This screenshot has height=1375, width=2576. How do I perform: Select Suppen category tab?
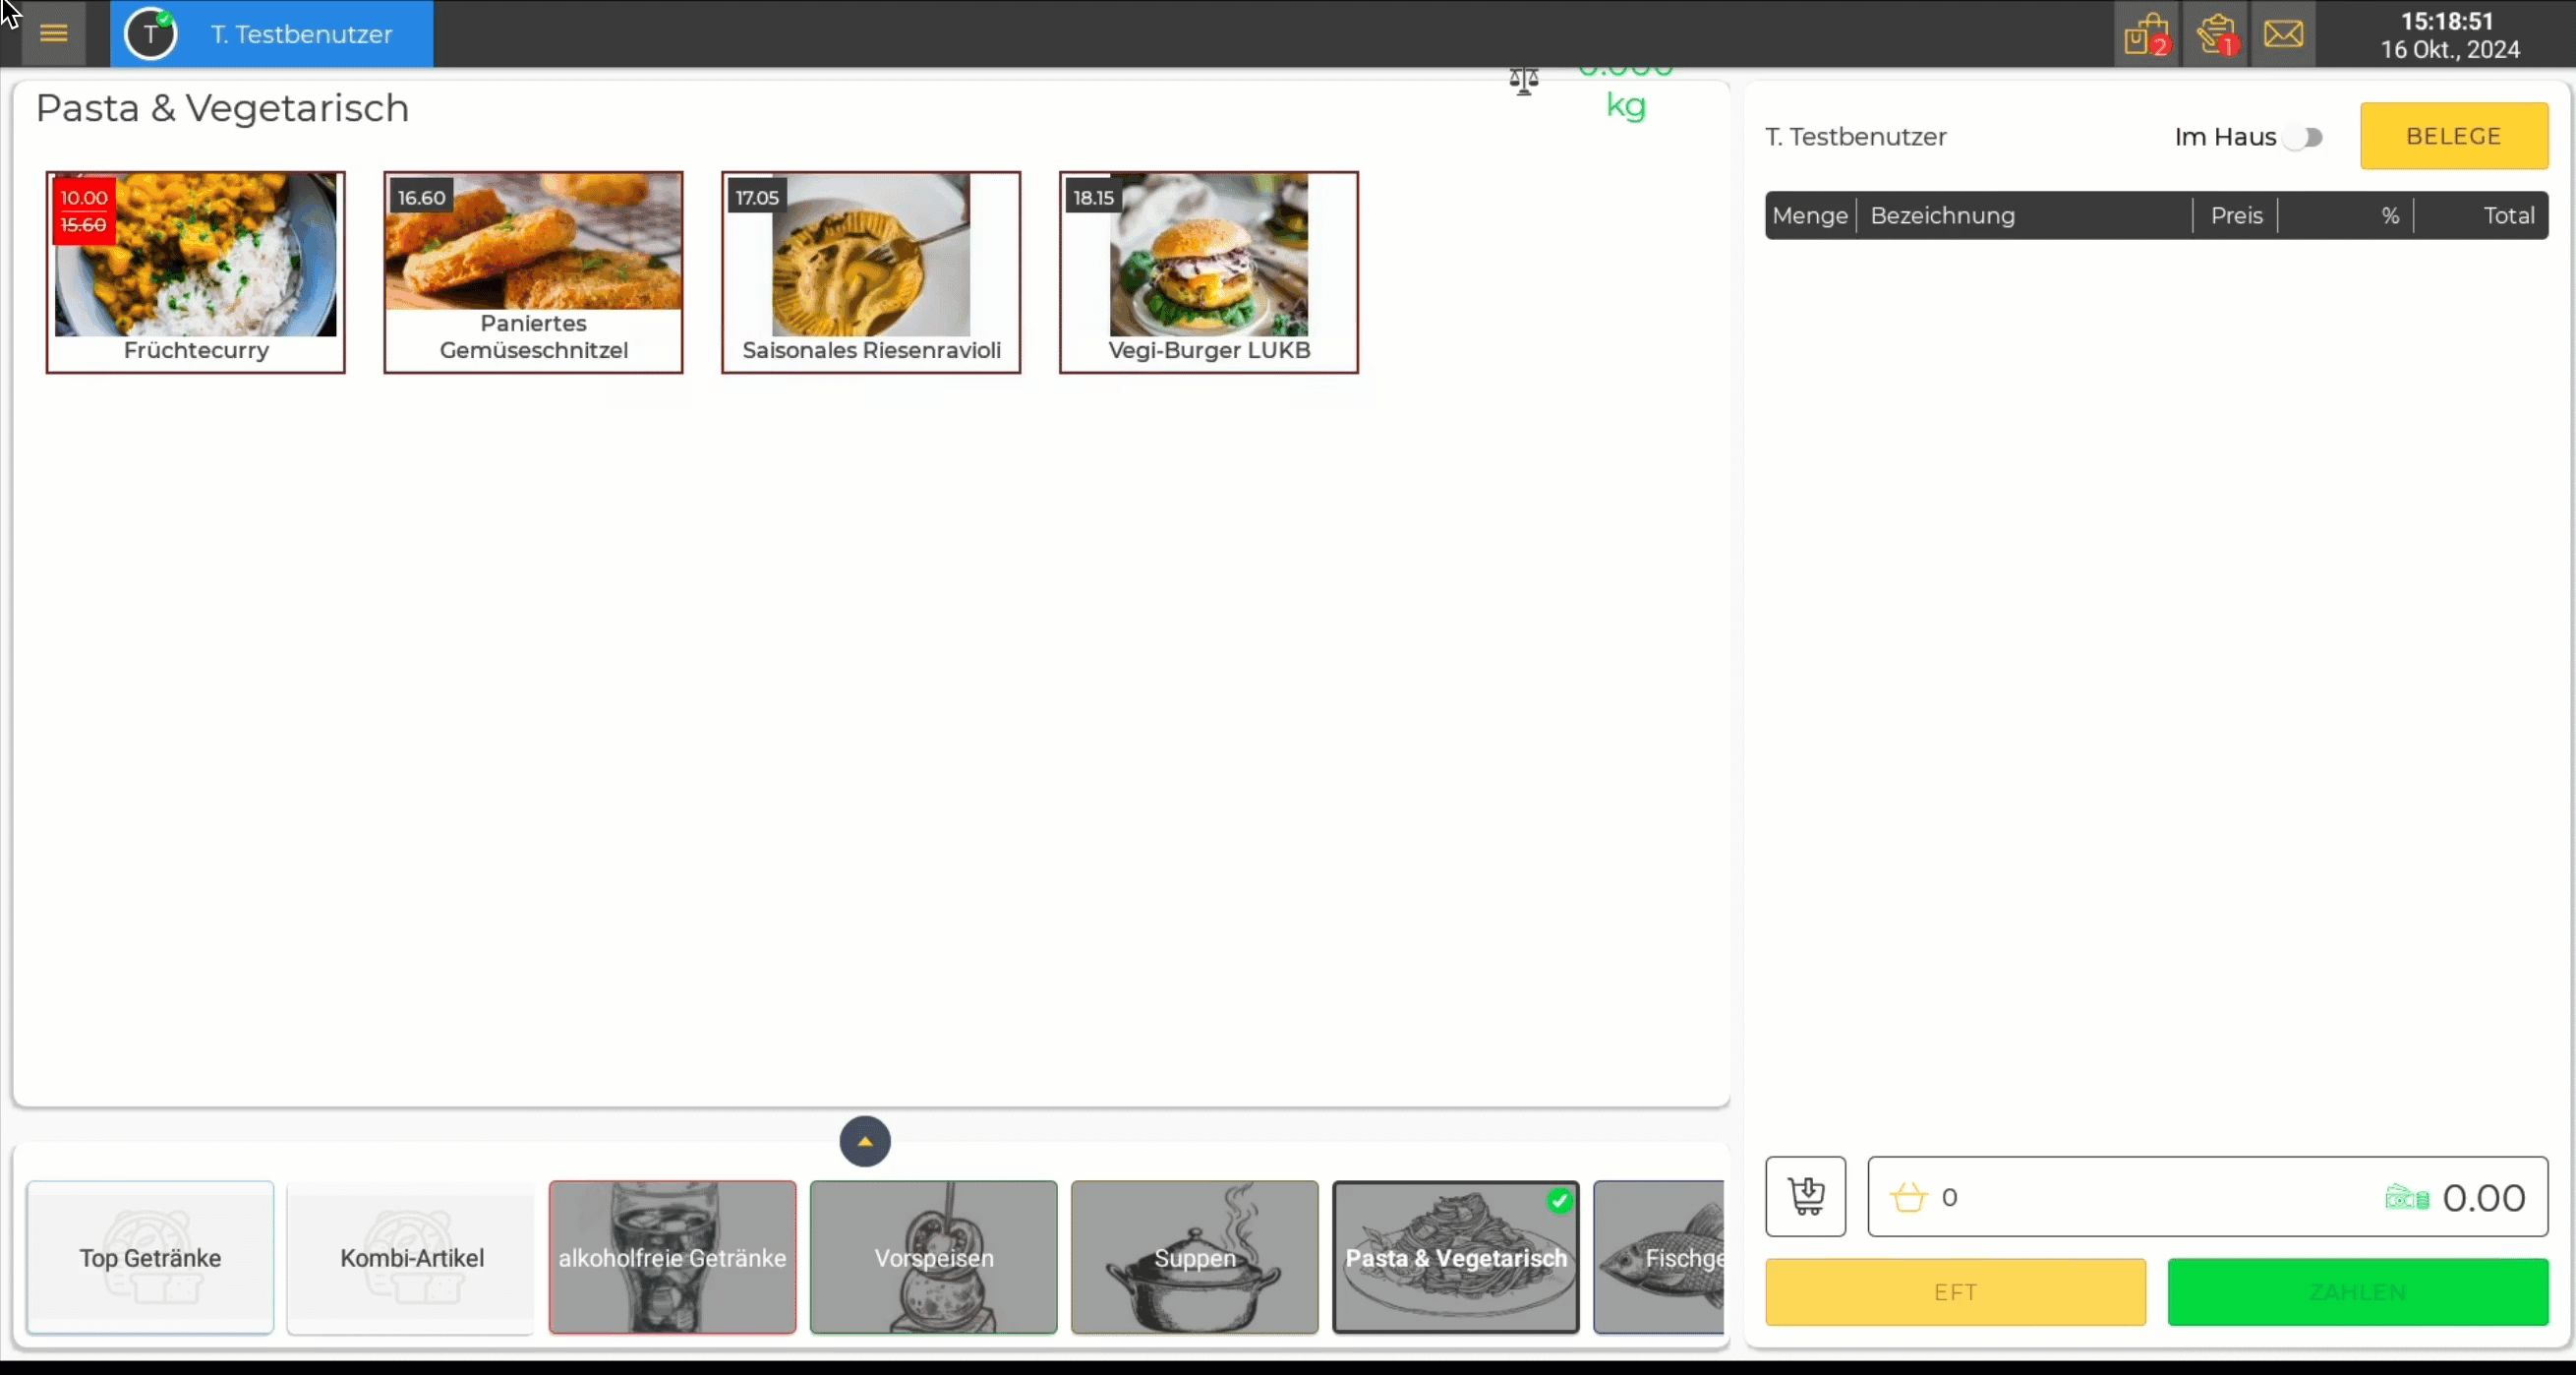[1195, 1257]
